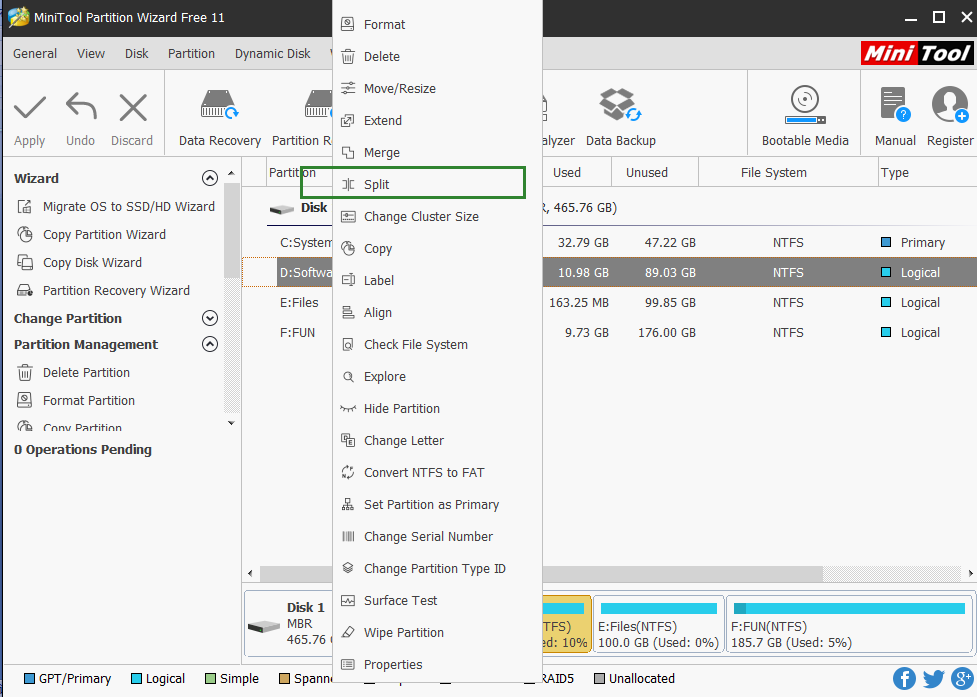This screenshot has height=697, width=977.
Task: Select E:Files(NTFS) block in disk map
Action: (x=659, y=624)
